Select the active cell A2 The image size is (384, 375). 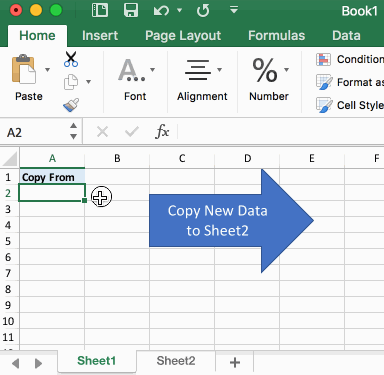pyautogui.click(x=52, y=193)
